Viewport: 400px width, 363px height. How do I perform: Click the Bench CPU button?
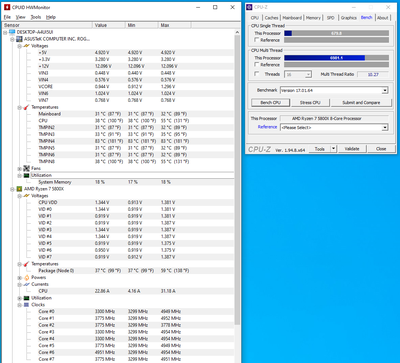(x=270, y=103)
